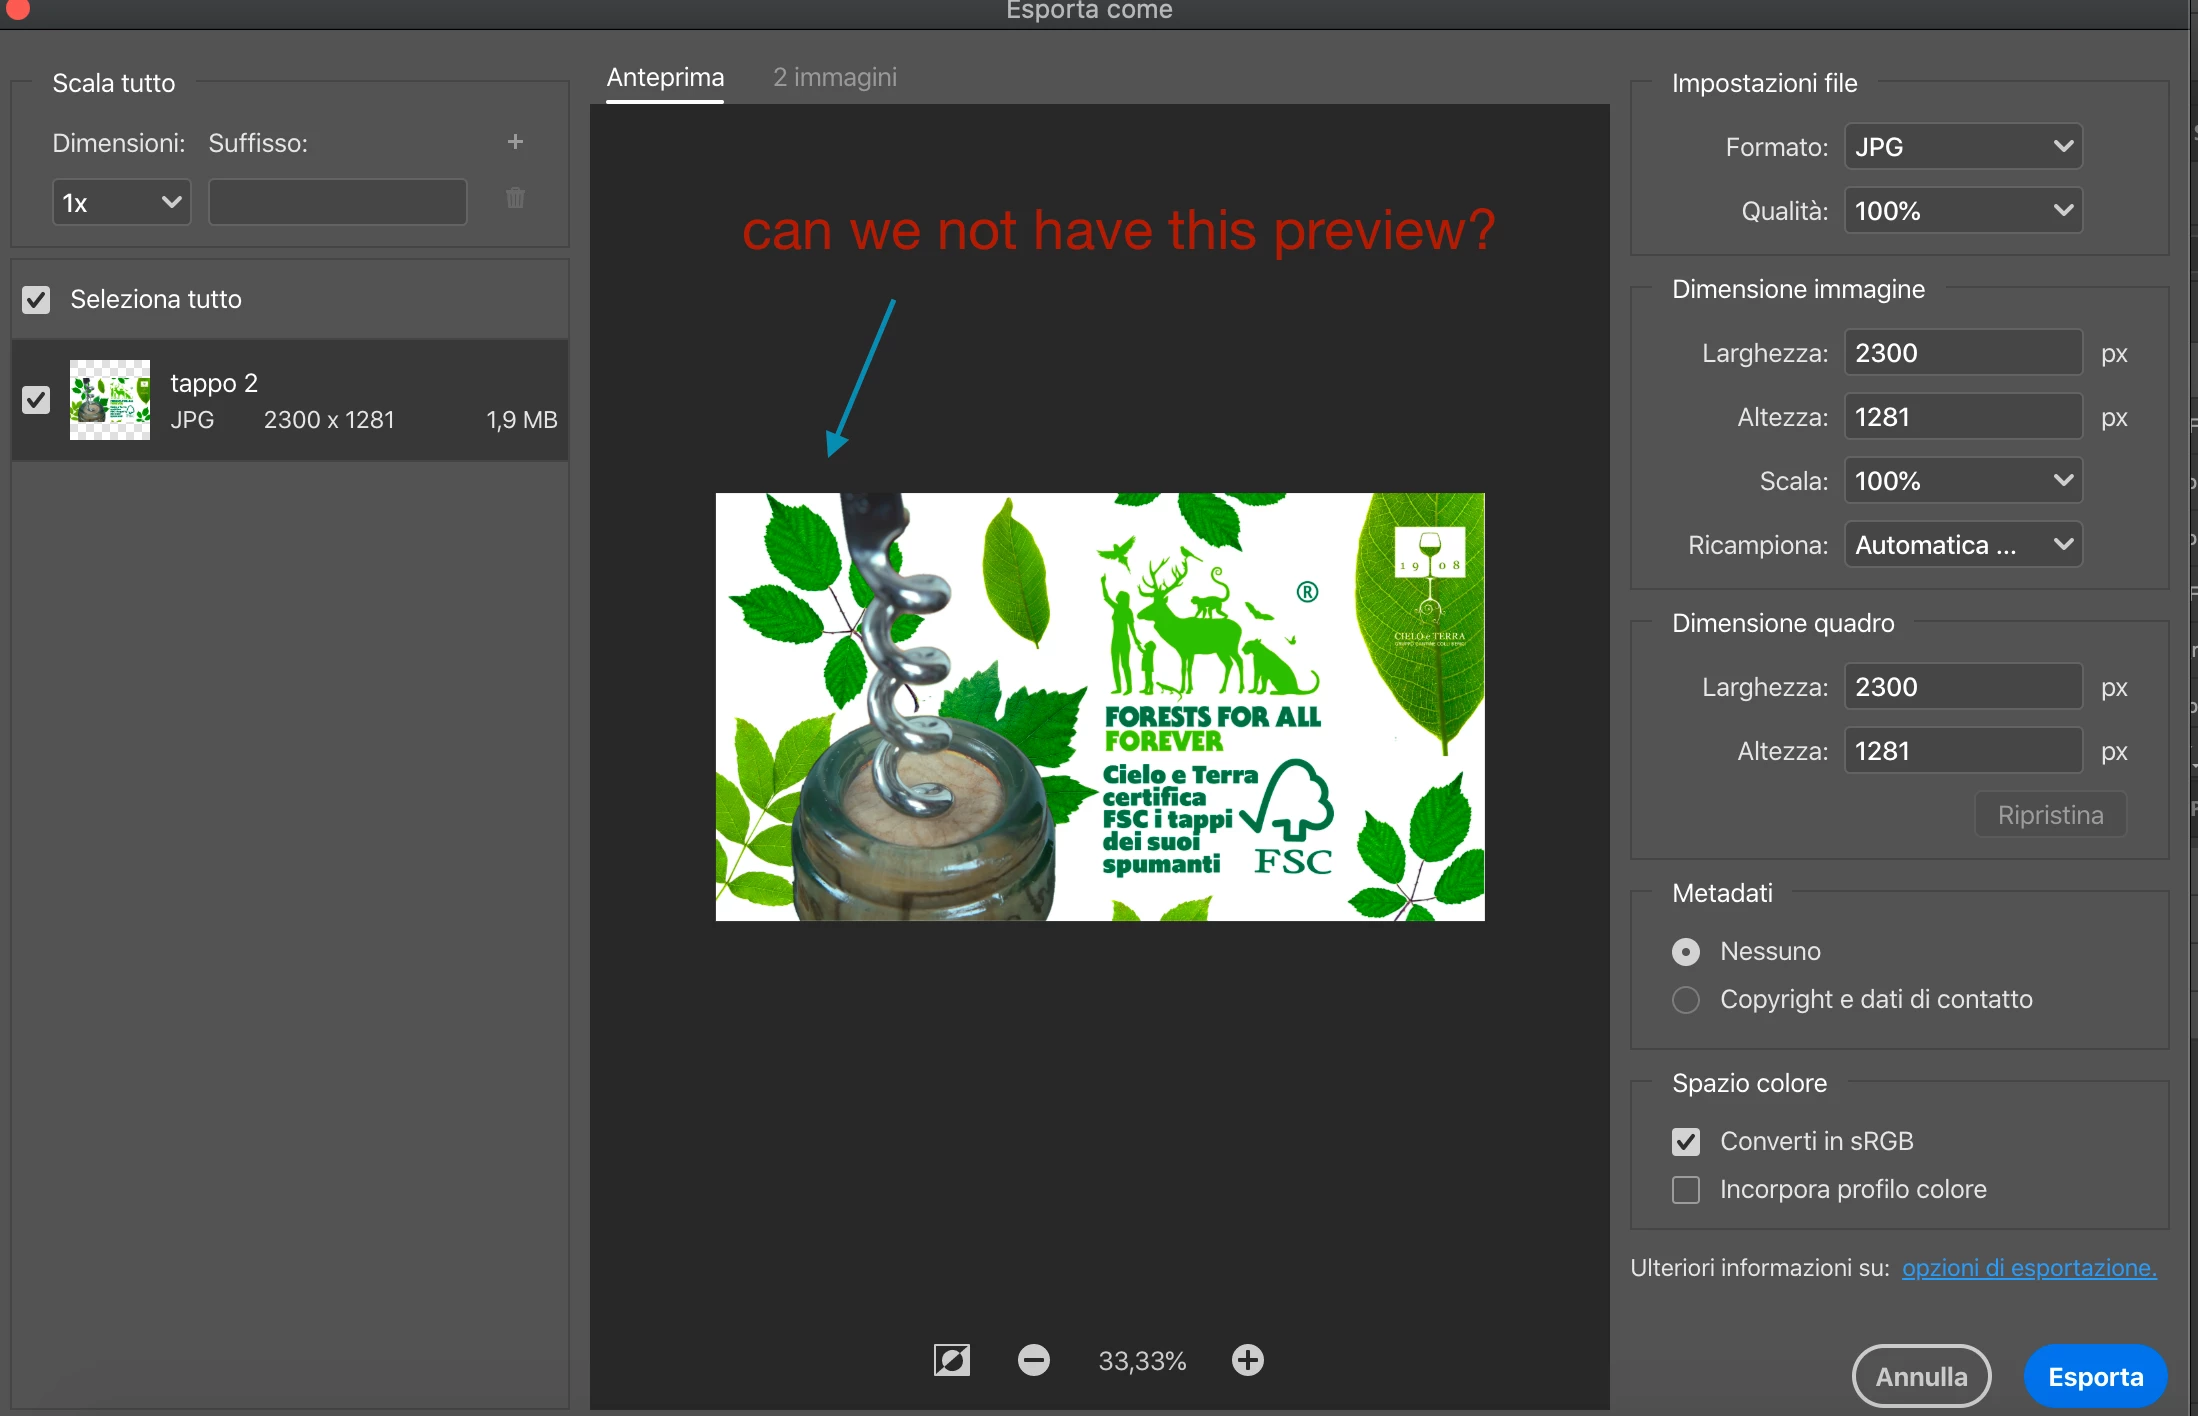2198x1416 pixels.
Task: Zoom in preview with plus icon
Action: pyautogui.click(x=1247, y=1360)
